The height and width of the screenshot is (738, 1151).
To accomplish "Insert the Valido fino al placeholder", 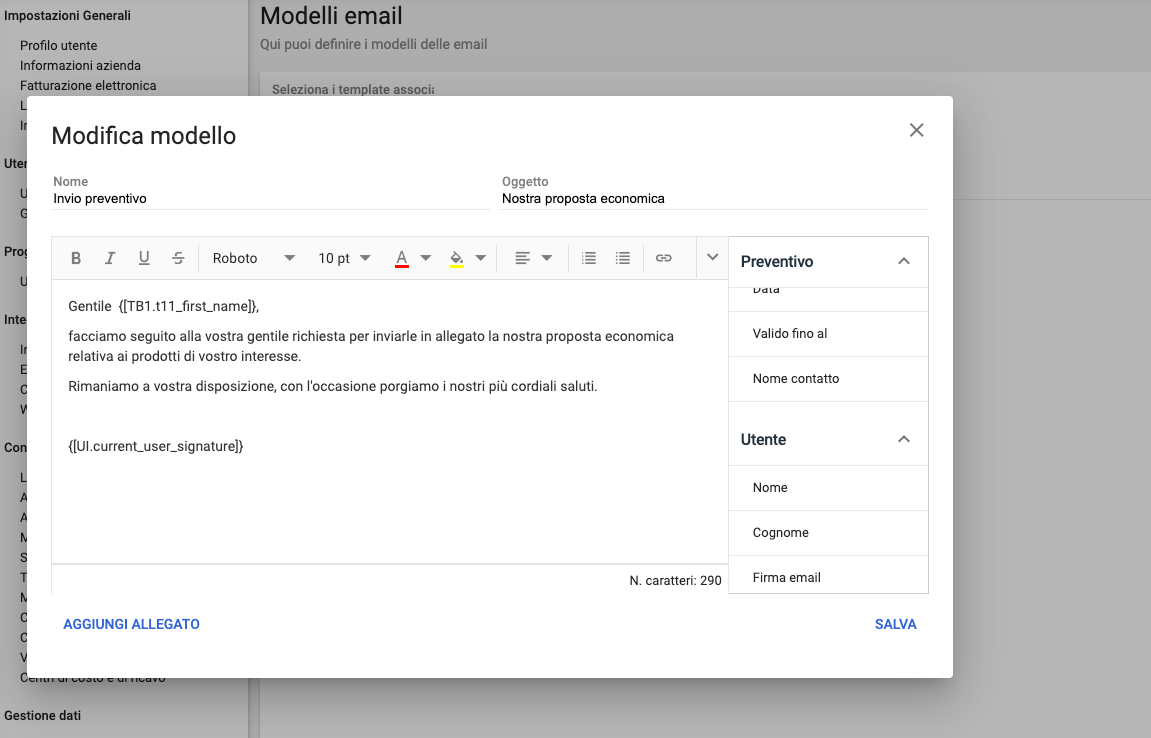I will pyautogui.click(x=828, y=334).
